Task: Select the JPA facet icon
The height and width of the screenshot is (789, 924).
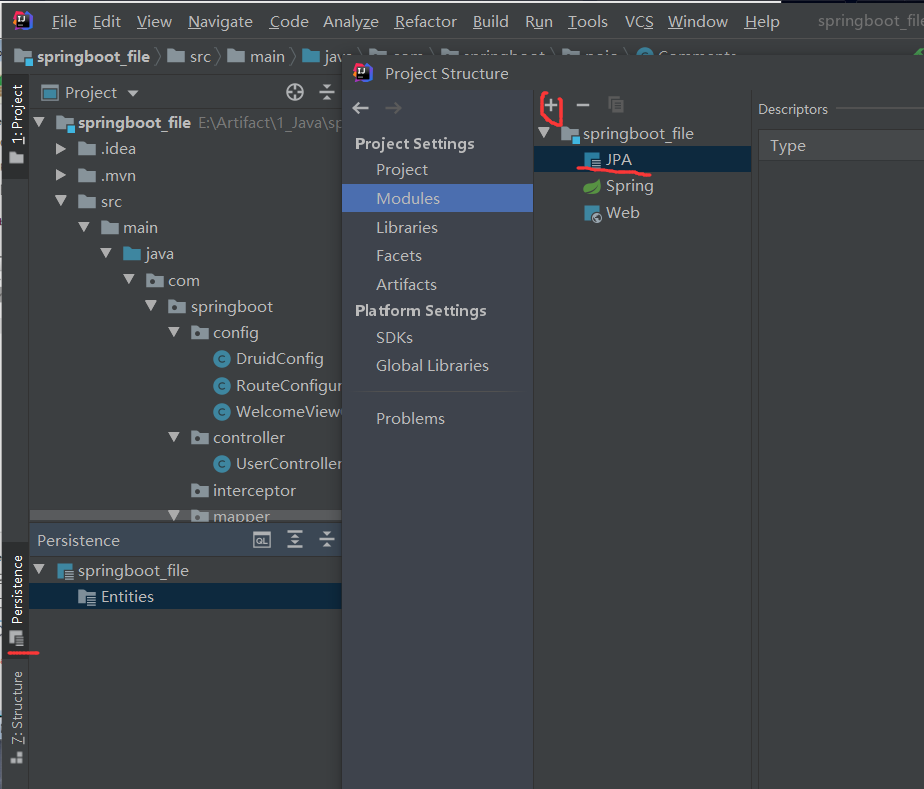Action: (x=592, y=160)
